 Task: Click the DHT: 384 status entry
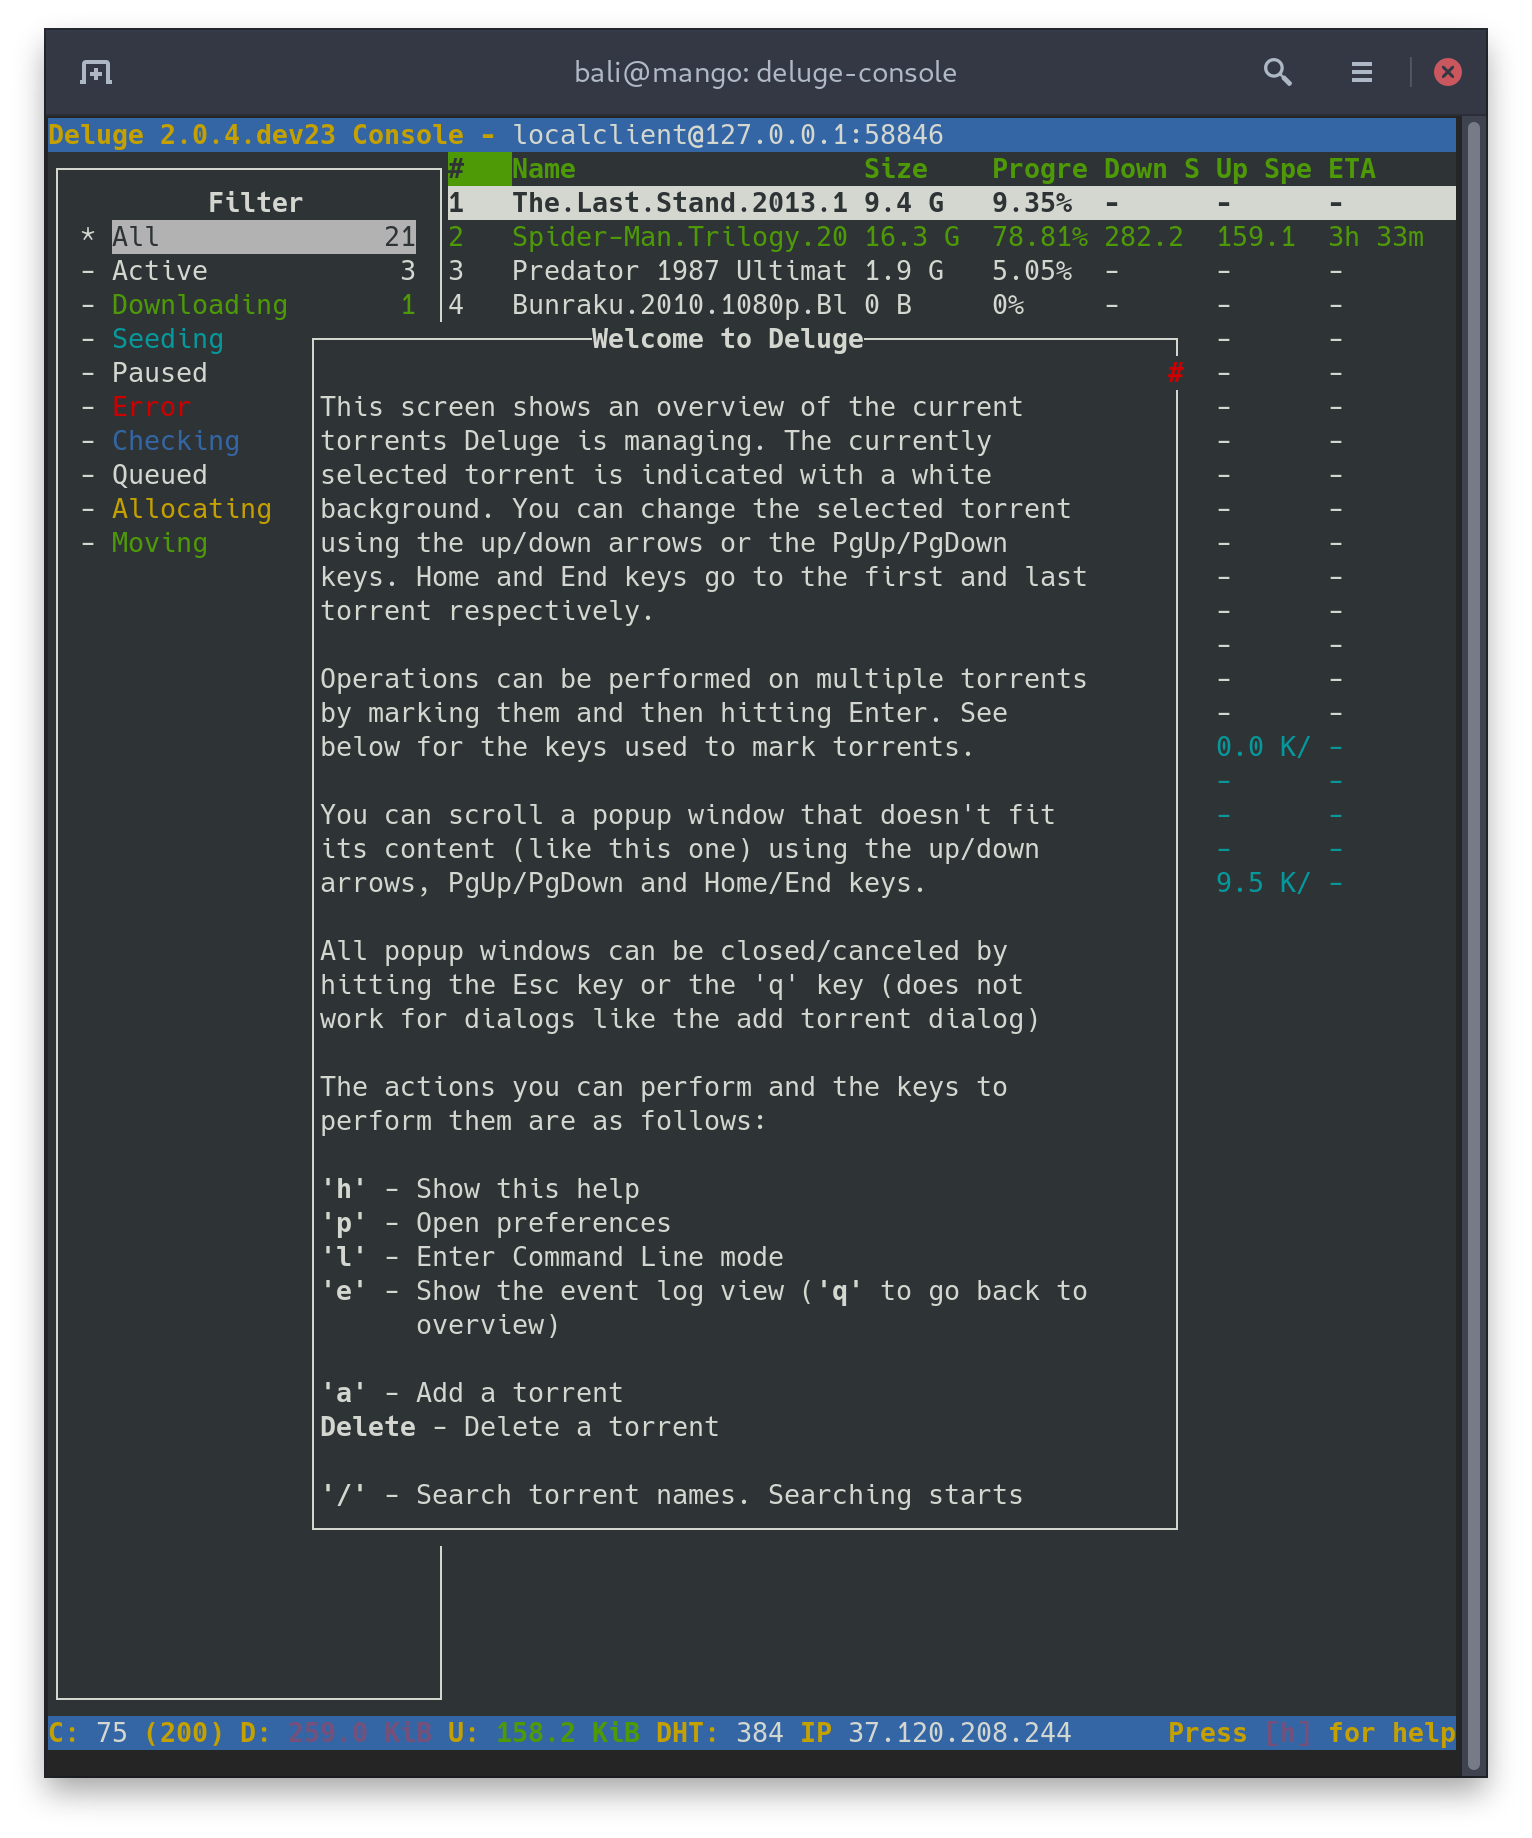click(719, 1733)
